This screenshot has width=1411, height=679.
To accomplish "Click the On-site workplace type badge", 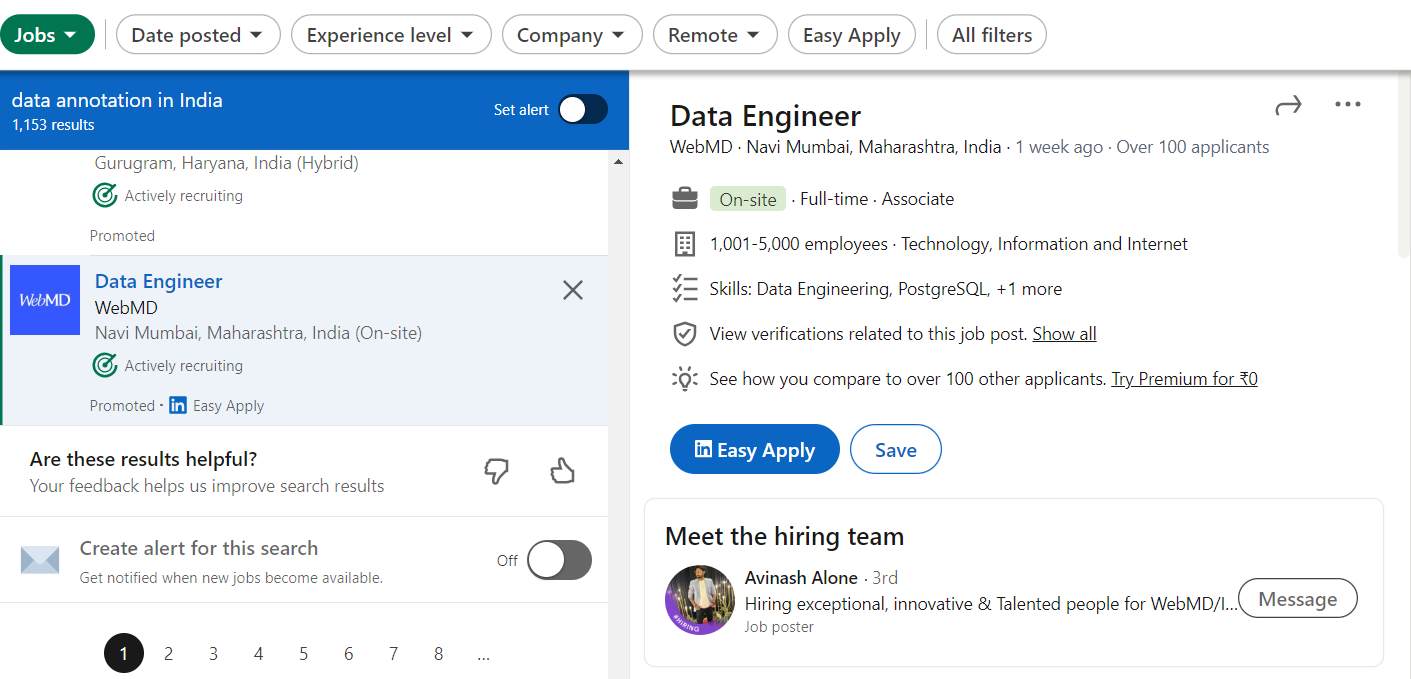I will 748,199.
